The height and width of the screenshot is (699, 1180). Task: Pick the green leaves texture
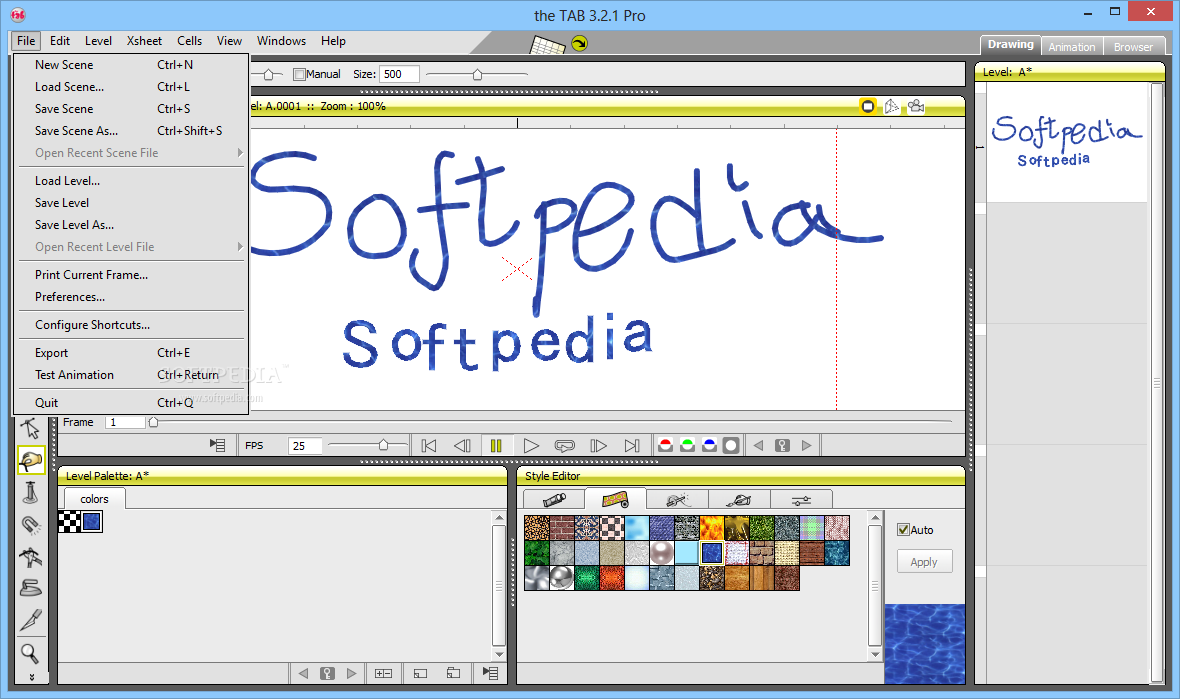537,553
